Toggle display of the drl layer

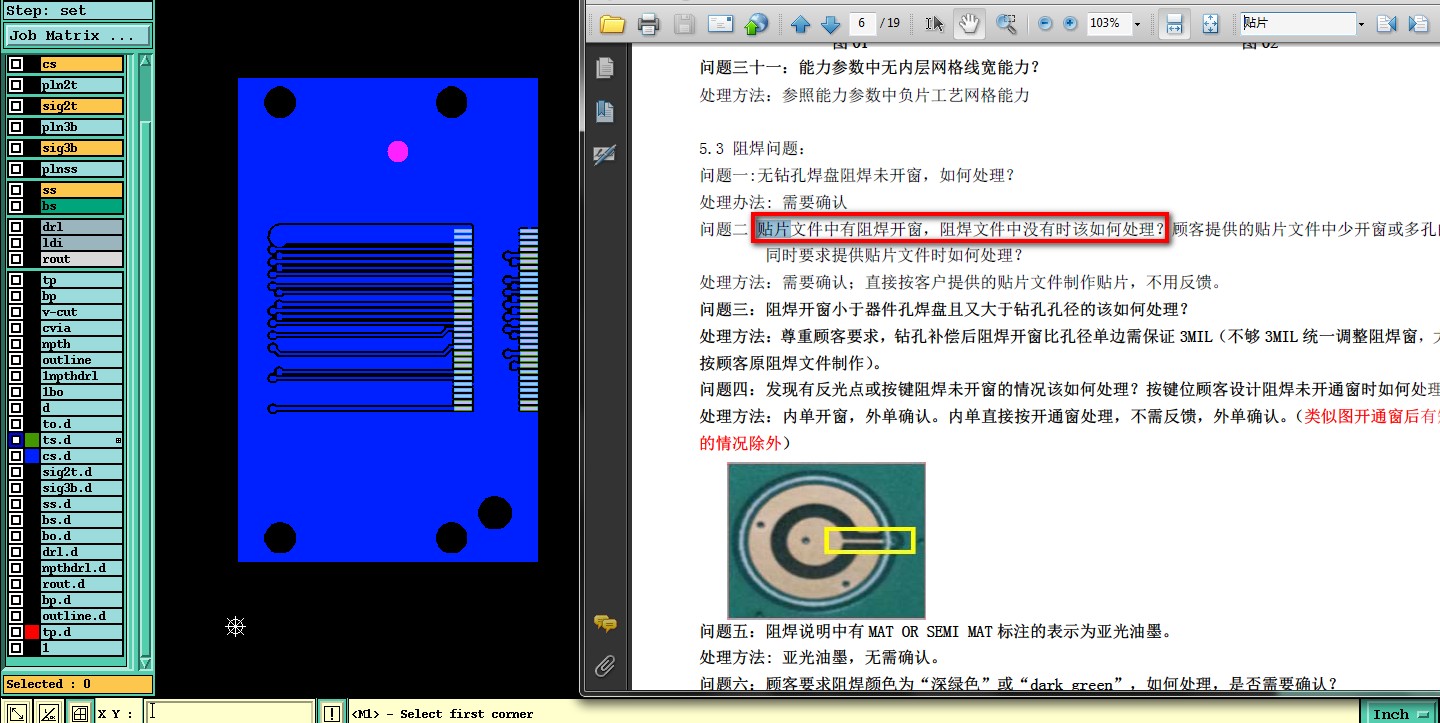coord(16,227)
